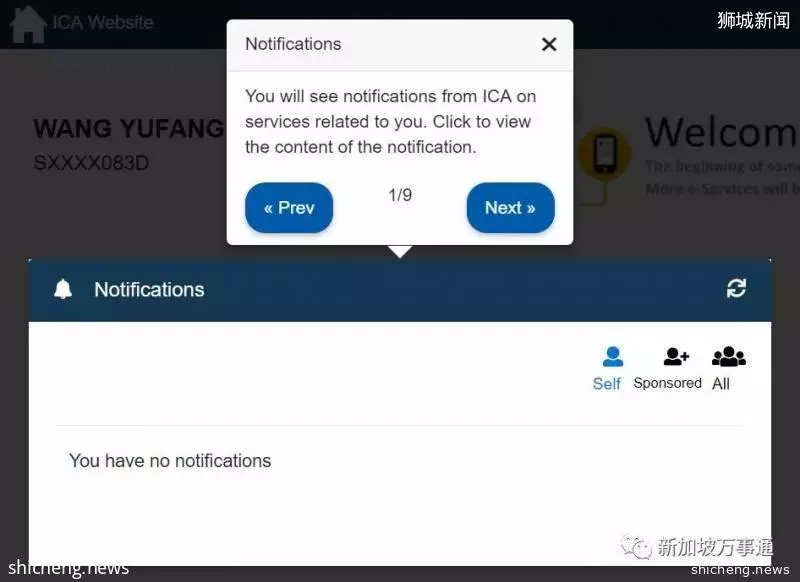Click the bell icon in Notifications header
The image size is (800, 582).
click(x=63, y=289)
